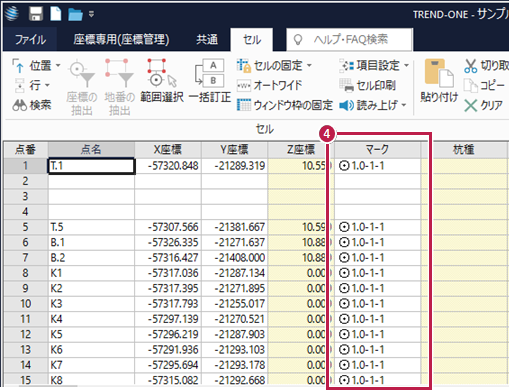Click X coordinate -57307.566 cell

168,227
